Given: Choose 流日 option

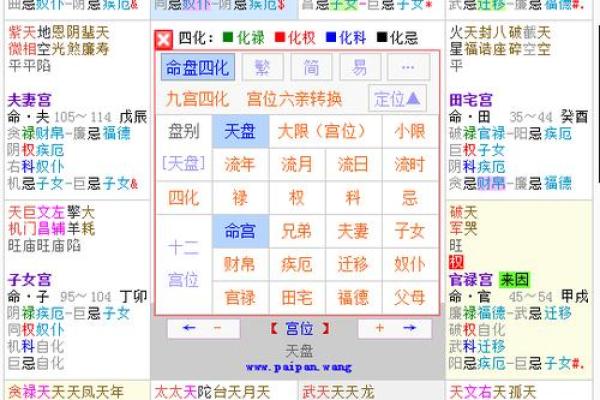Looking at the screenshot, I should [354, 165].
